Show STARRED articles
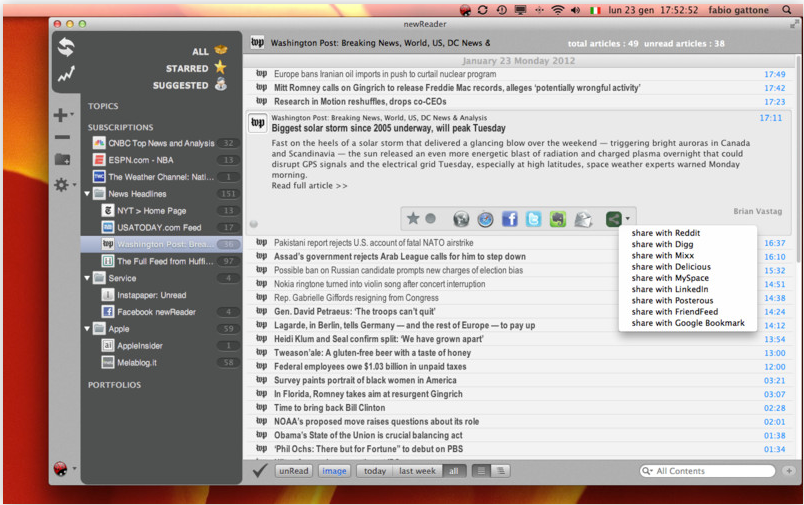 [195, 68]
